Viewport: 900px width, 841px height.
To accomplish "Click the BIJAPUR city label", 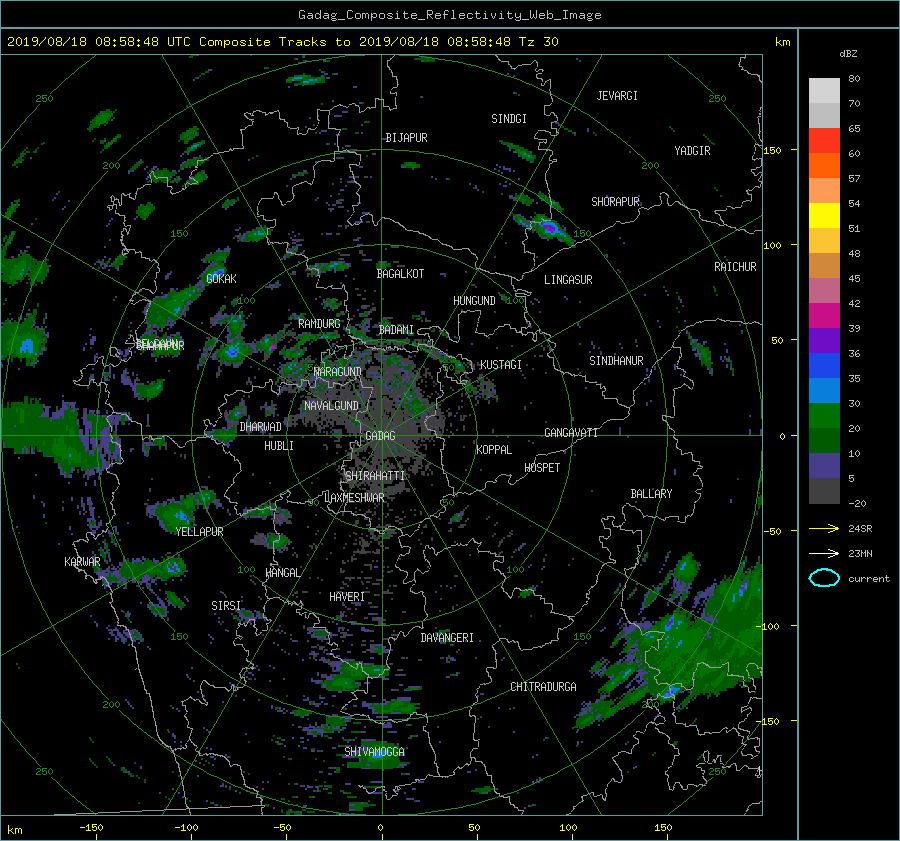I will [x=406, y=138].
